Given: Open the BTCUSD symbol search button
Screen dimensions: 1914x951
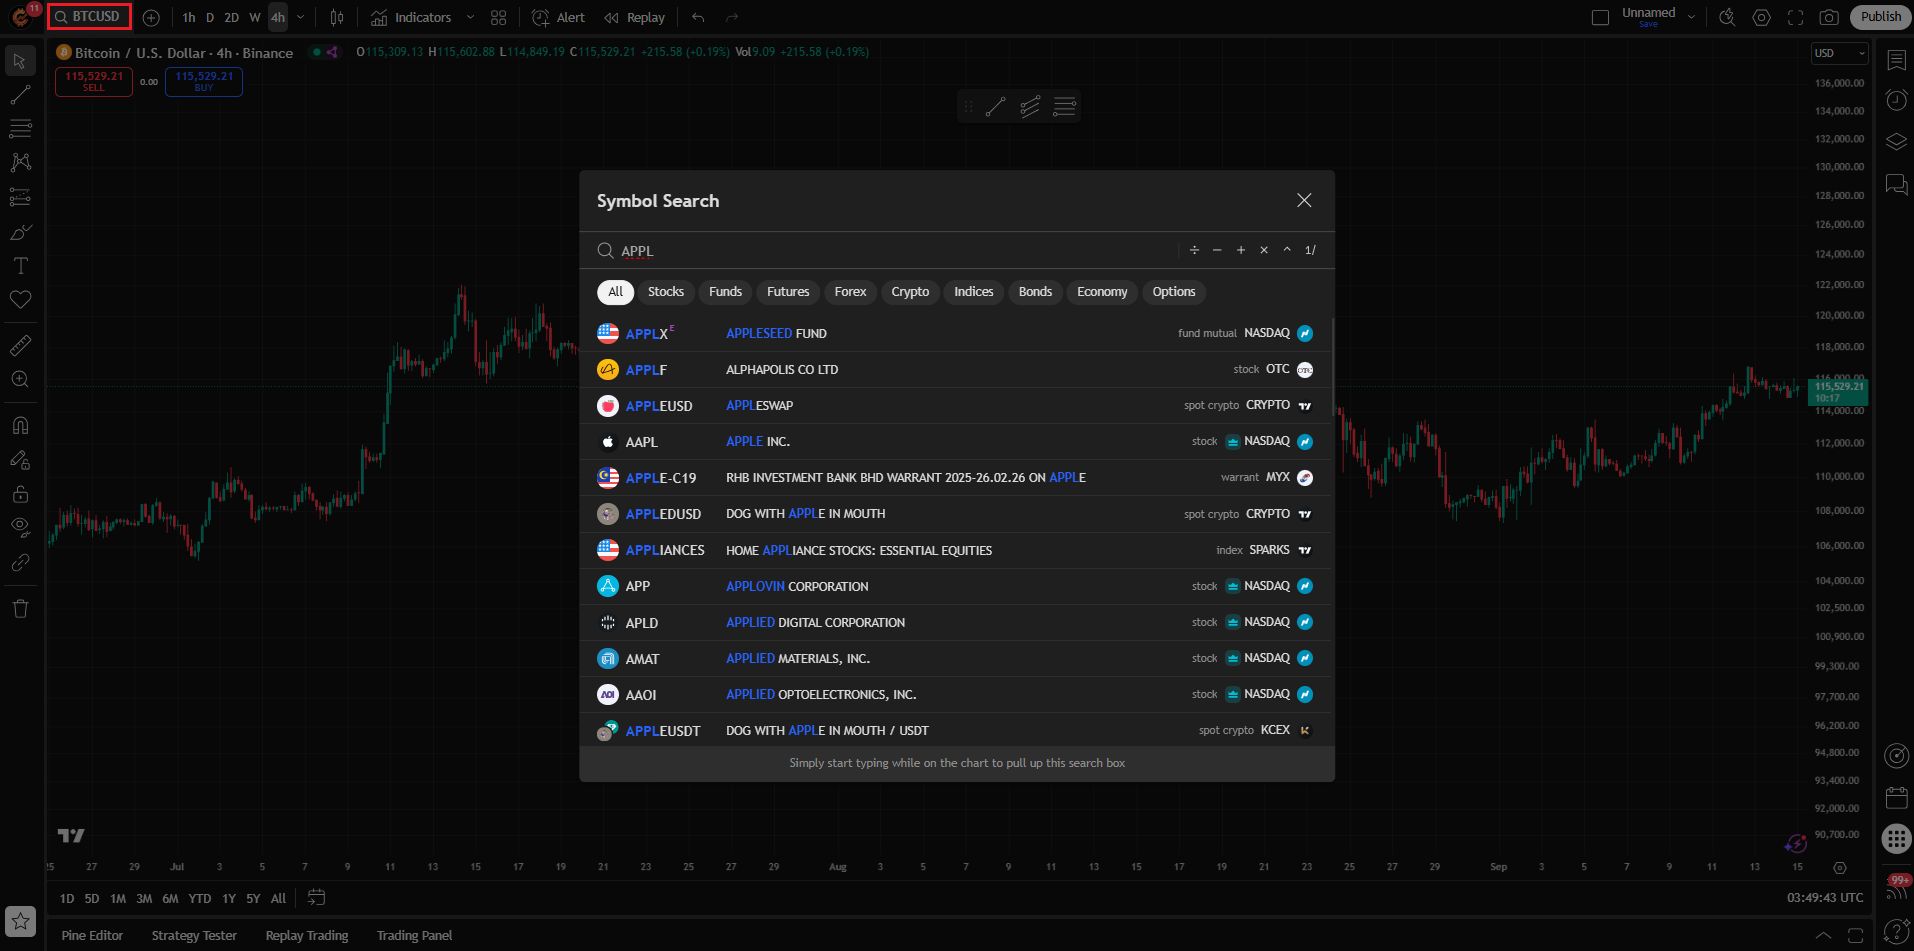Looking at the screenshot, I should coord(89,17).
